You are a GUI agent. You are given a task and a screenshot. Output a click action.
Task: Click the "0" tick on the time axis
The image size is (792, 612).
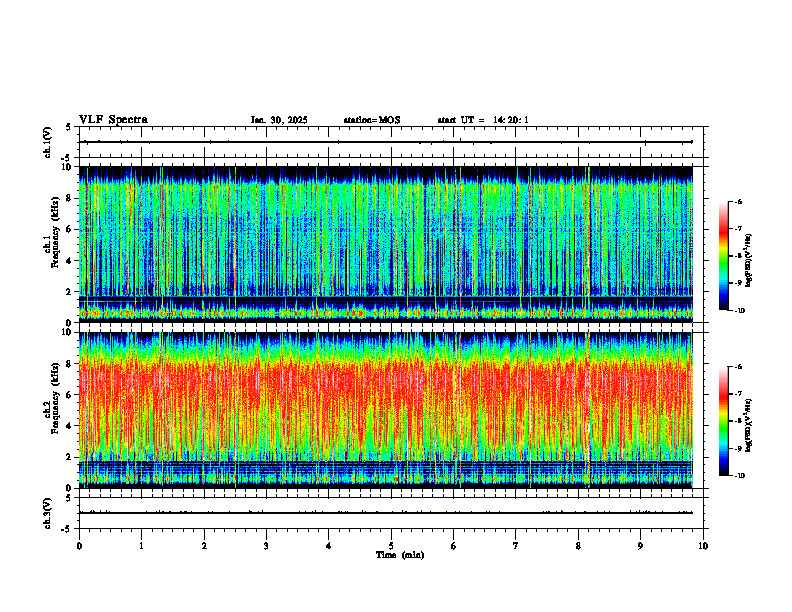[x=79, y=546]
